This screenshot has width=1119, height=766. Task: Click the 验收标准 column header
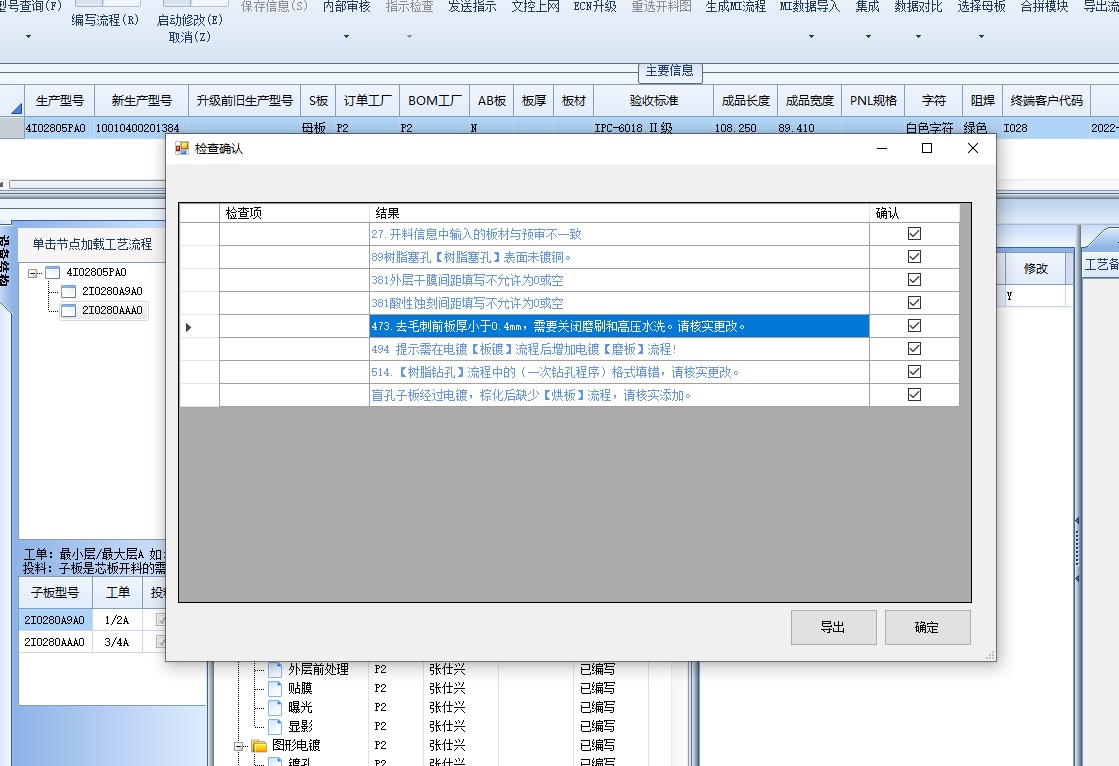pos(654,101)
